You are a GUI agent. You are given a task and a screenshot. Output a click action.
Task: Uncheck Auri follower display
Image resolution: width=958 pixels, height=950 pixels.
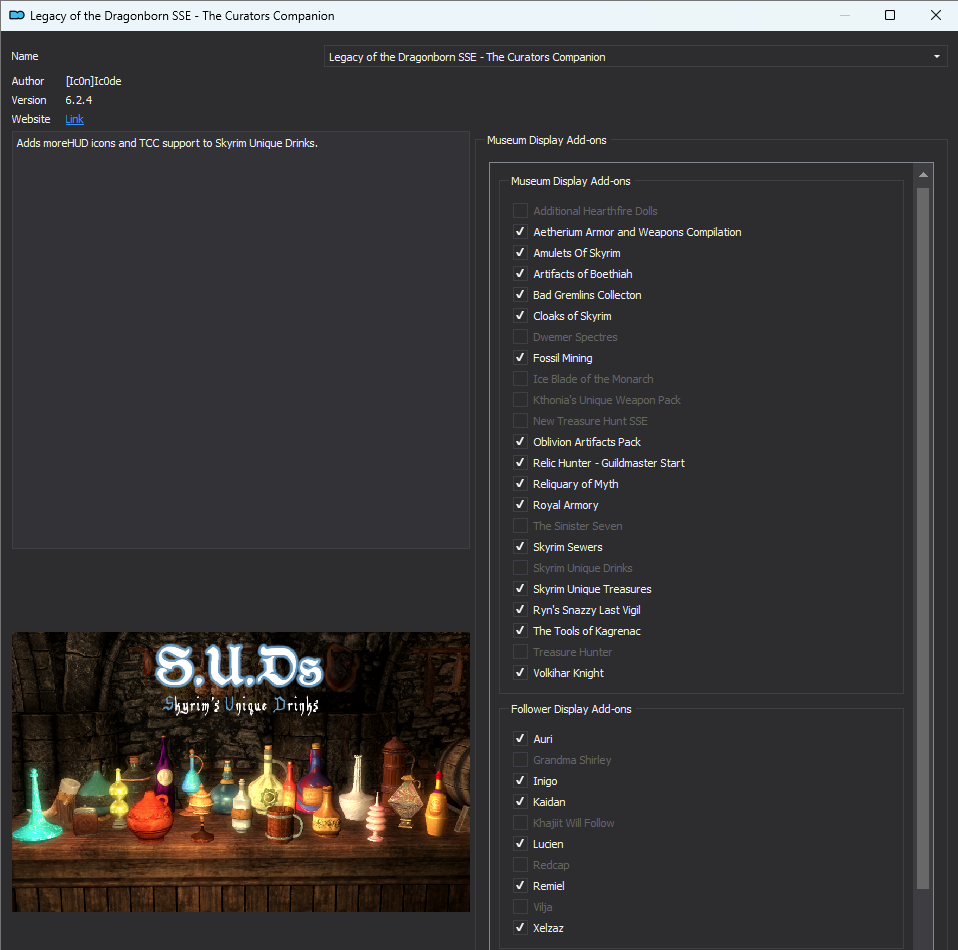pos(520,739)
